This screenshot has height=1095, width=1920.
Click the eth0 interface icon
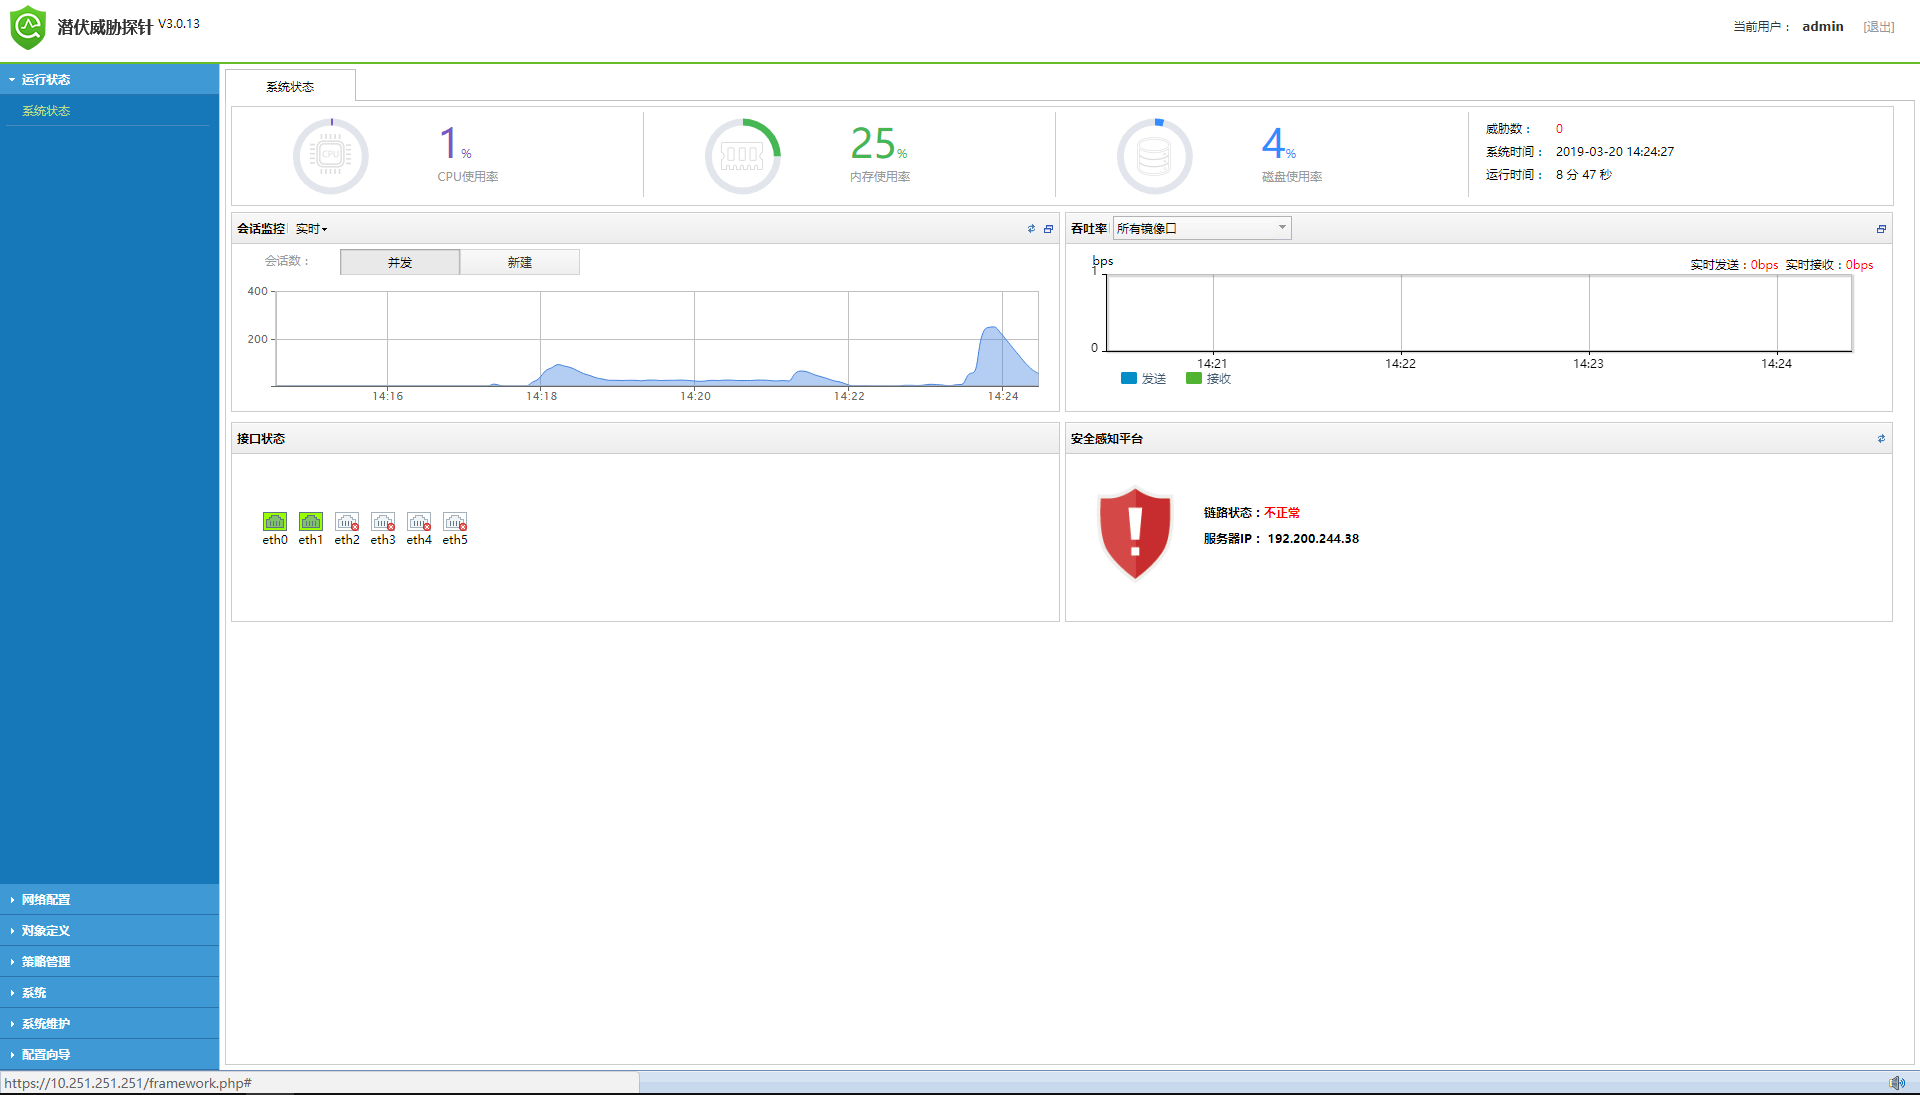click(x=274, y=521)
